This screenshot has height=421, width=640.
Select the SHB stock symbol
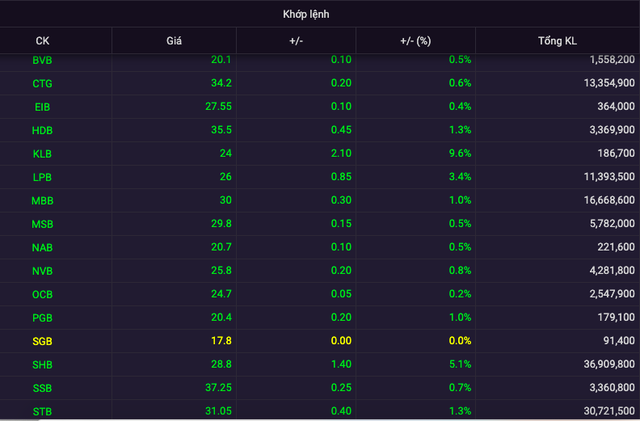click(42, 364)
